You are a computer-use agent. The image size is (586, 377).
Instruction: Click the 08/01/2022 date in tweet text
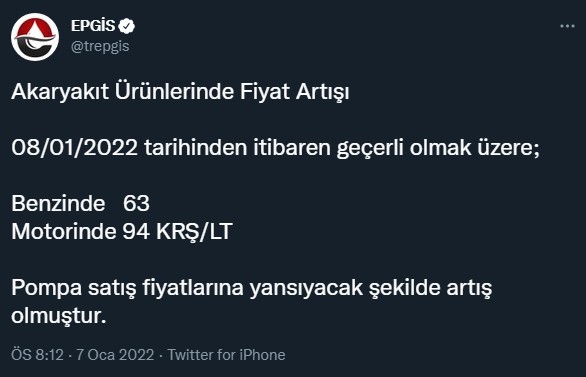(75, 148)
